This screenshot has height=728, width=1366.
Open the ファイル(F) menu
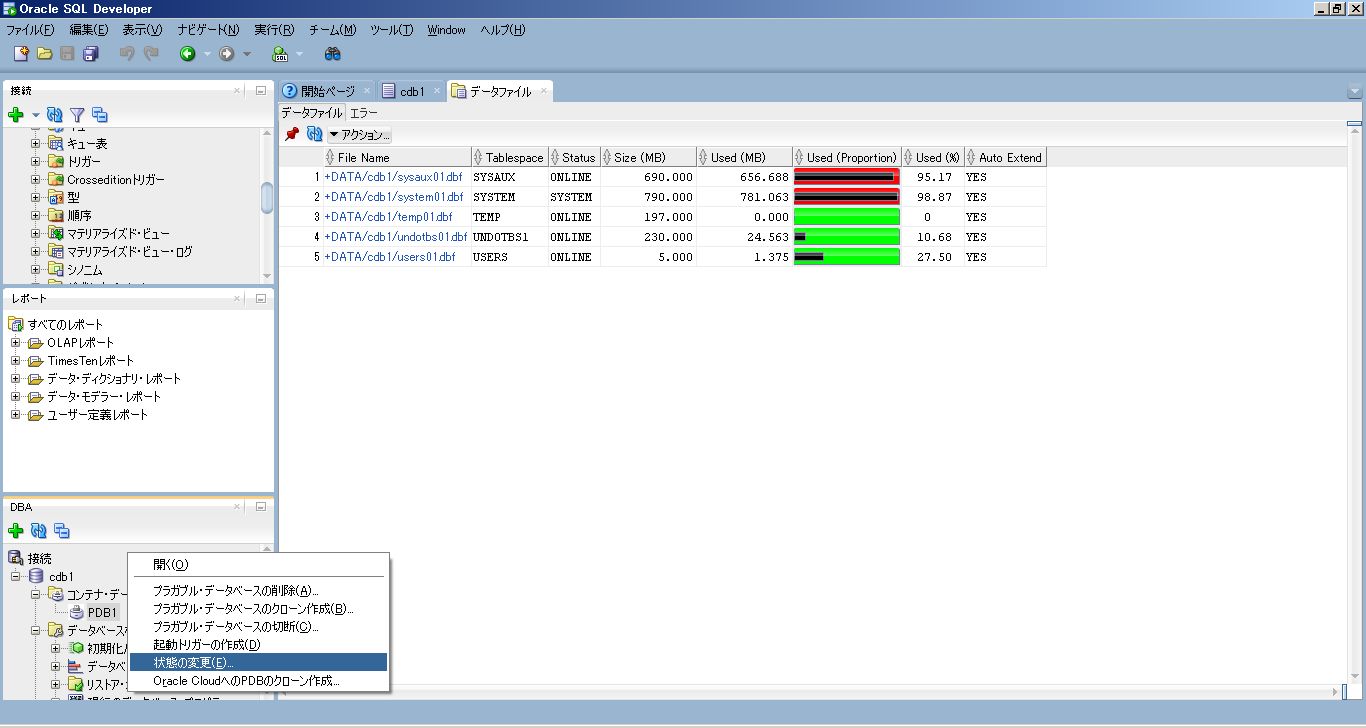tap(30, 30)
